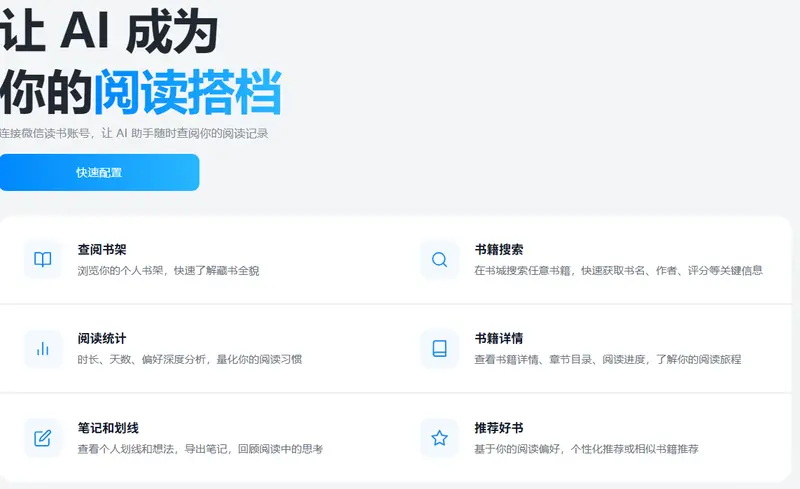Open the 笔记和划线 edit pencil icon
Image resolution: width=800 pixels, height=489 pixels.
(43, 438)
